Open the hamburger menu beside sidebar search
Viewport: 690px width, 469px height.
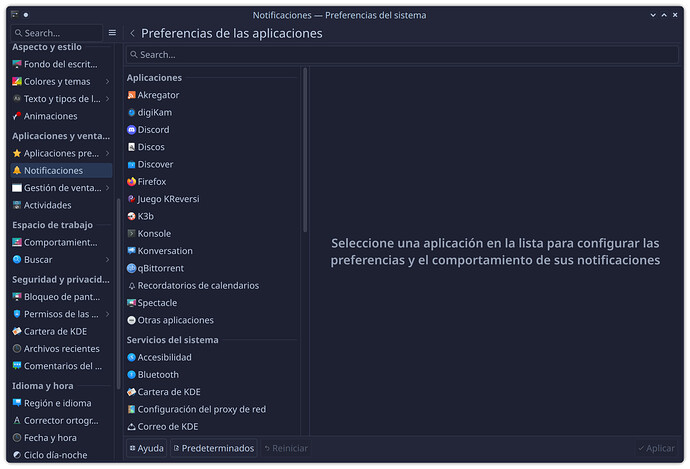(x=112, y=33)
